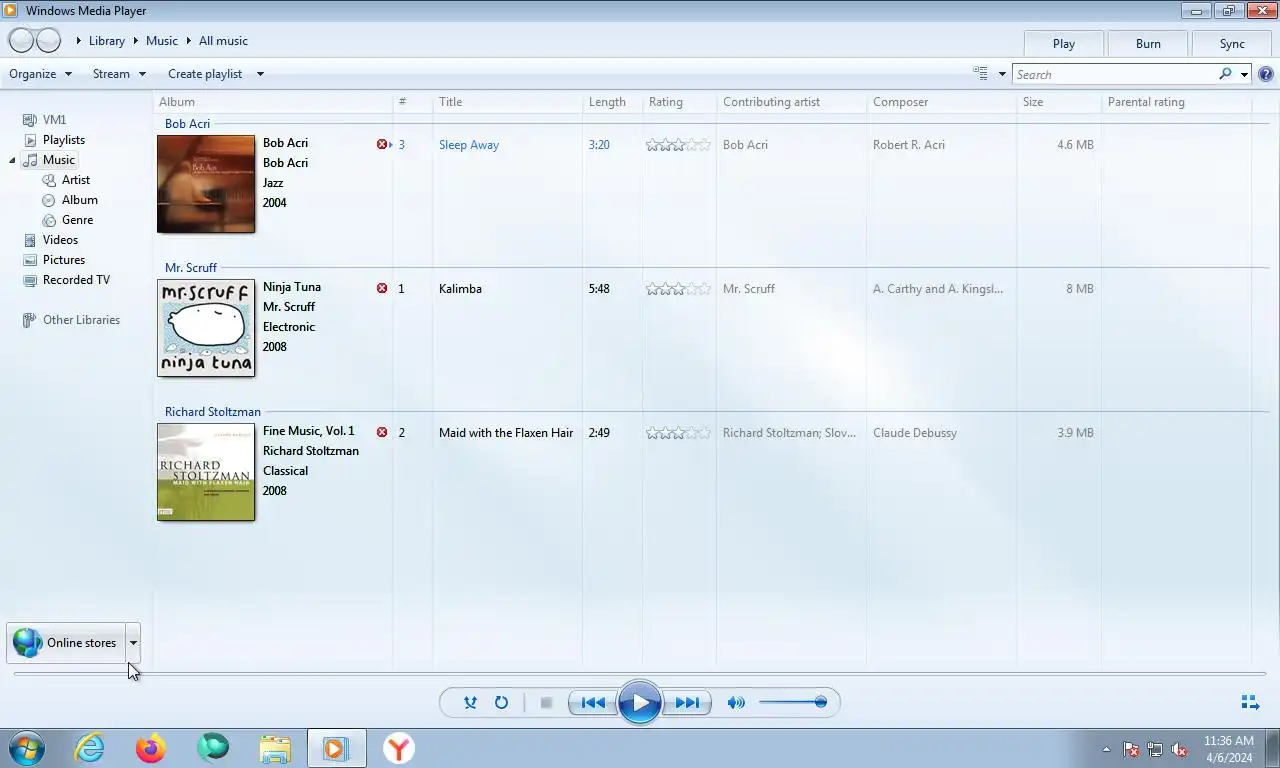The width and height of the screenshot is (1280, 768).
Task: Launch Internet Explorer from the taskbar
Action: click(90, 748)
